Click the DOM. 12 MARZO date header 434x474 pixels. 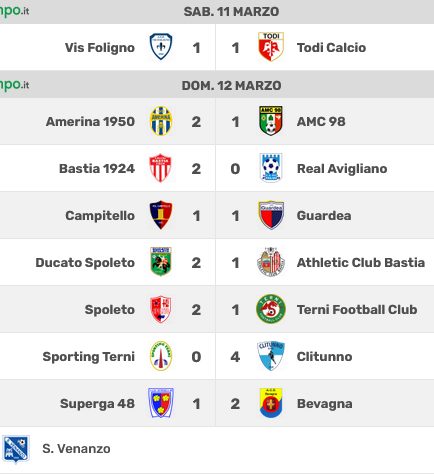coord(231,86)
